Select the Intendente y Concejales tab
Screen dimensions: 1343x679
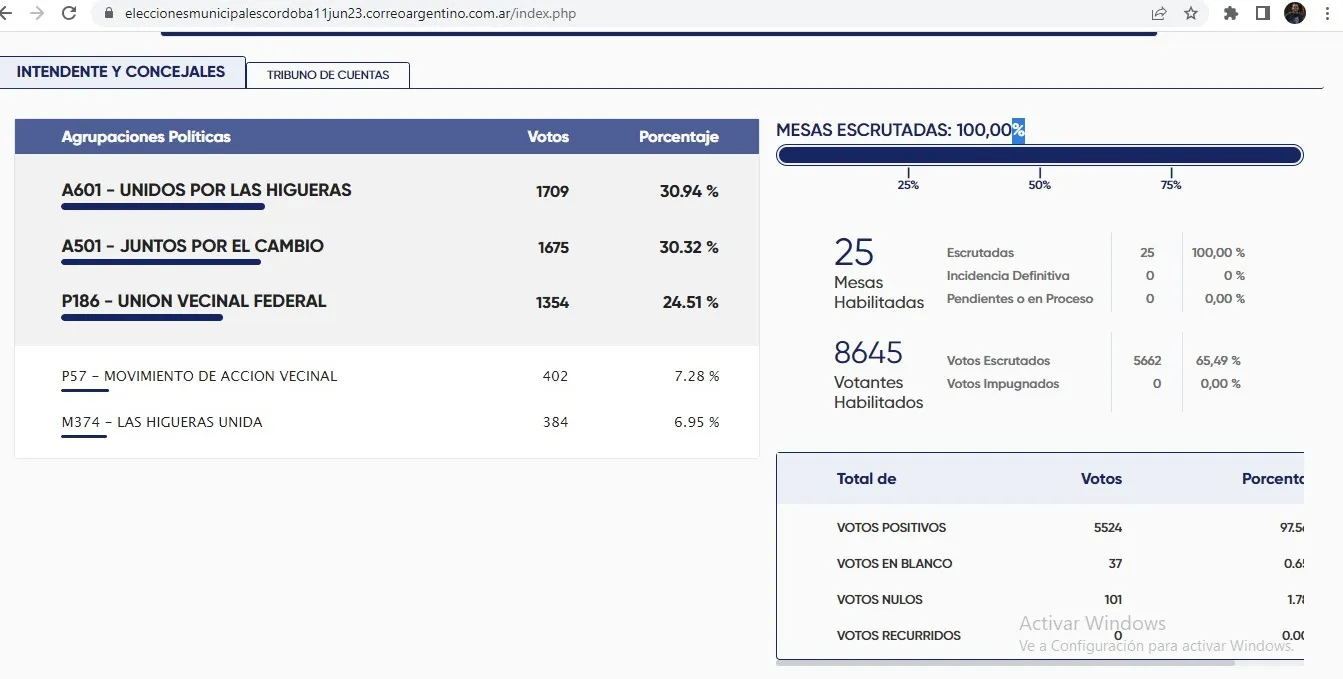121,72
